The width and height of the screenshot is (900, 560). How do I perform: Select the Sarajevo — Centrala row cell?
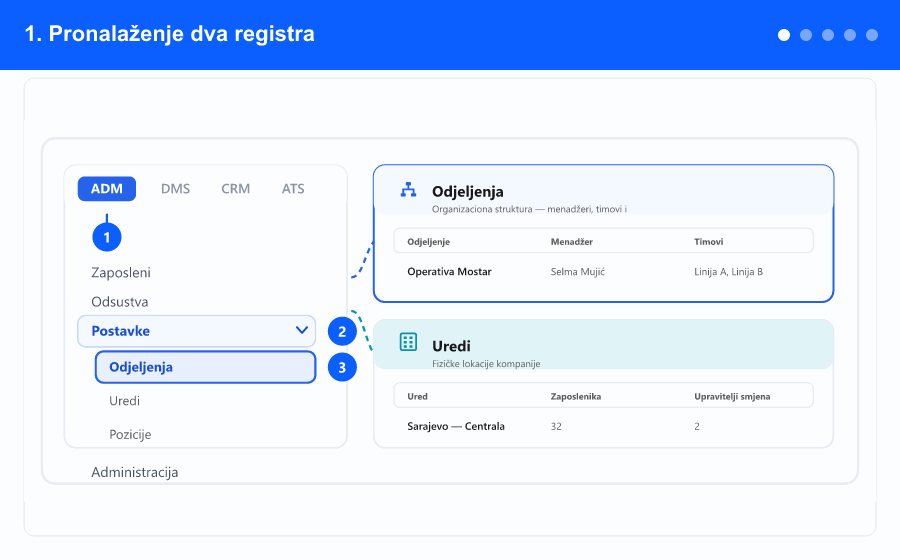(456, 426)
